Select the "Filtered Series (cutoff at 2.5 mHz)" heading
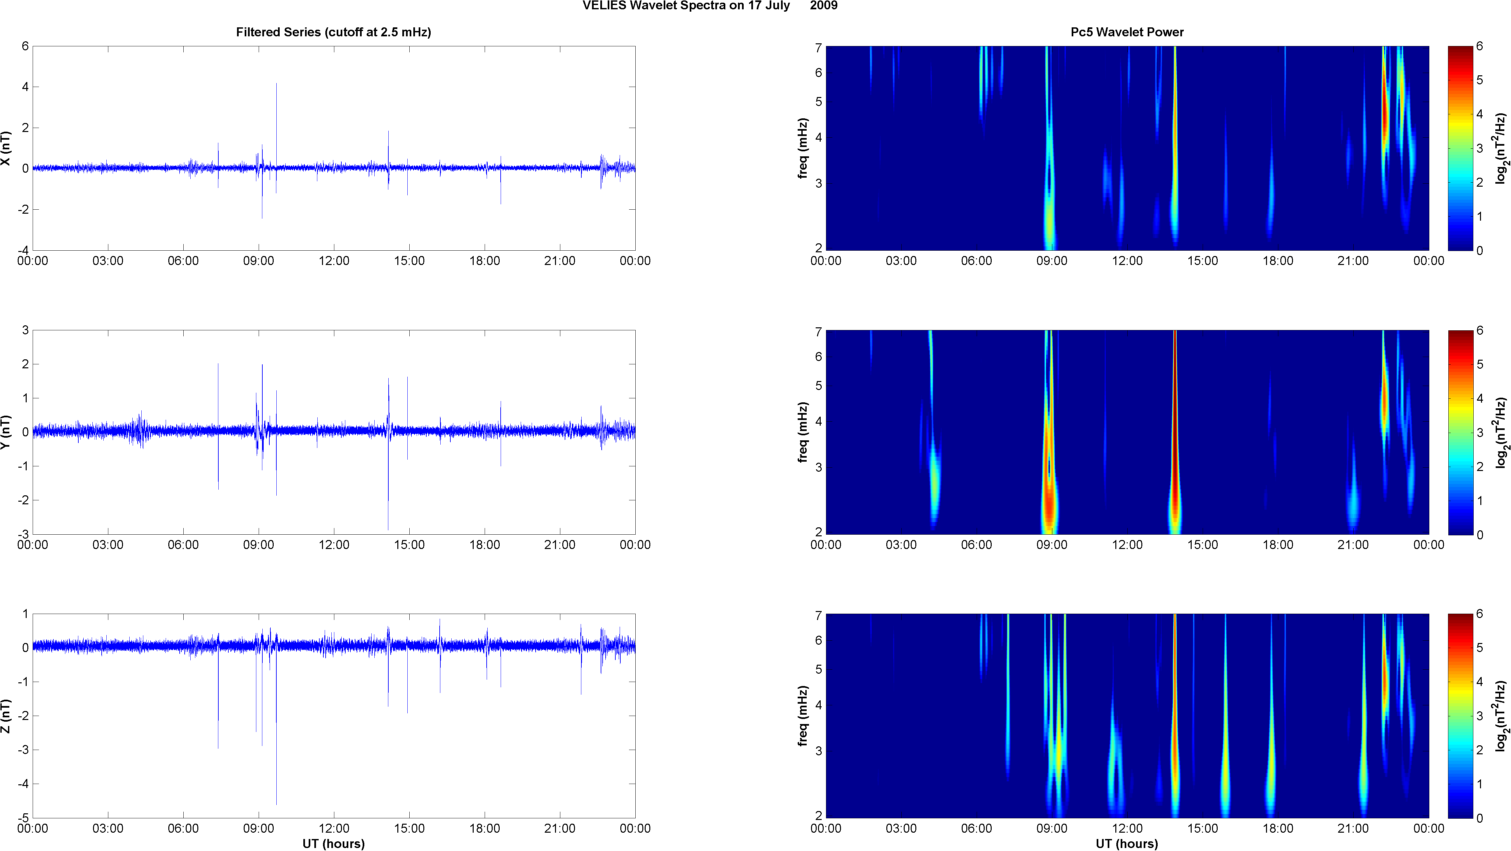The image size is (1511, 851). point(333,32)
